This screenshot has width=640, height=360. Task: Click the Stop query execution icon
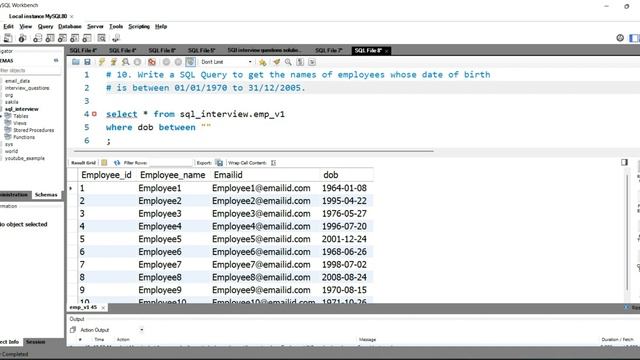pos(138,62)
